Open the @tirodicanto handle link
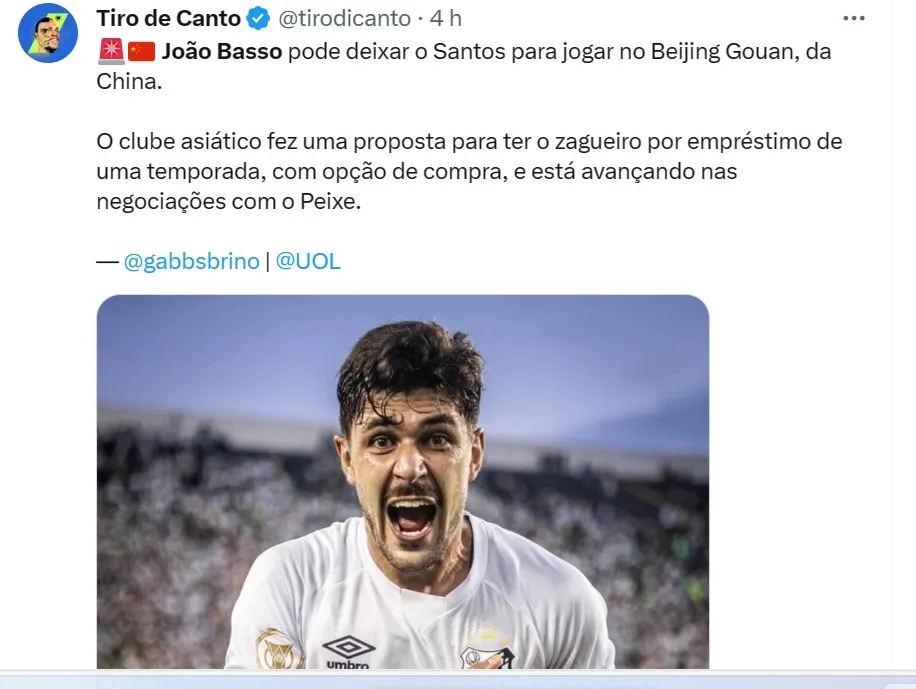Image resolution: width=916 pixels, height=689 pixels. click(345, 19)
